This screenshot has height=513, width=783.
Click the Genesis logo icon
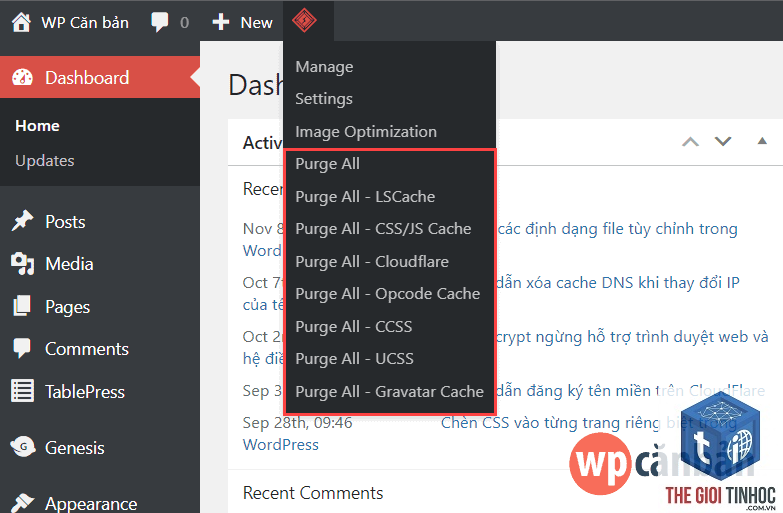(x=23, y=447)
